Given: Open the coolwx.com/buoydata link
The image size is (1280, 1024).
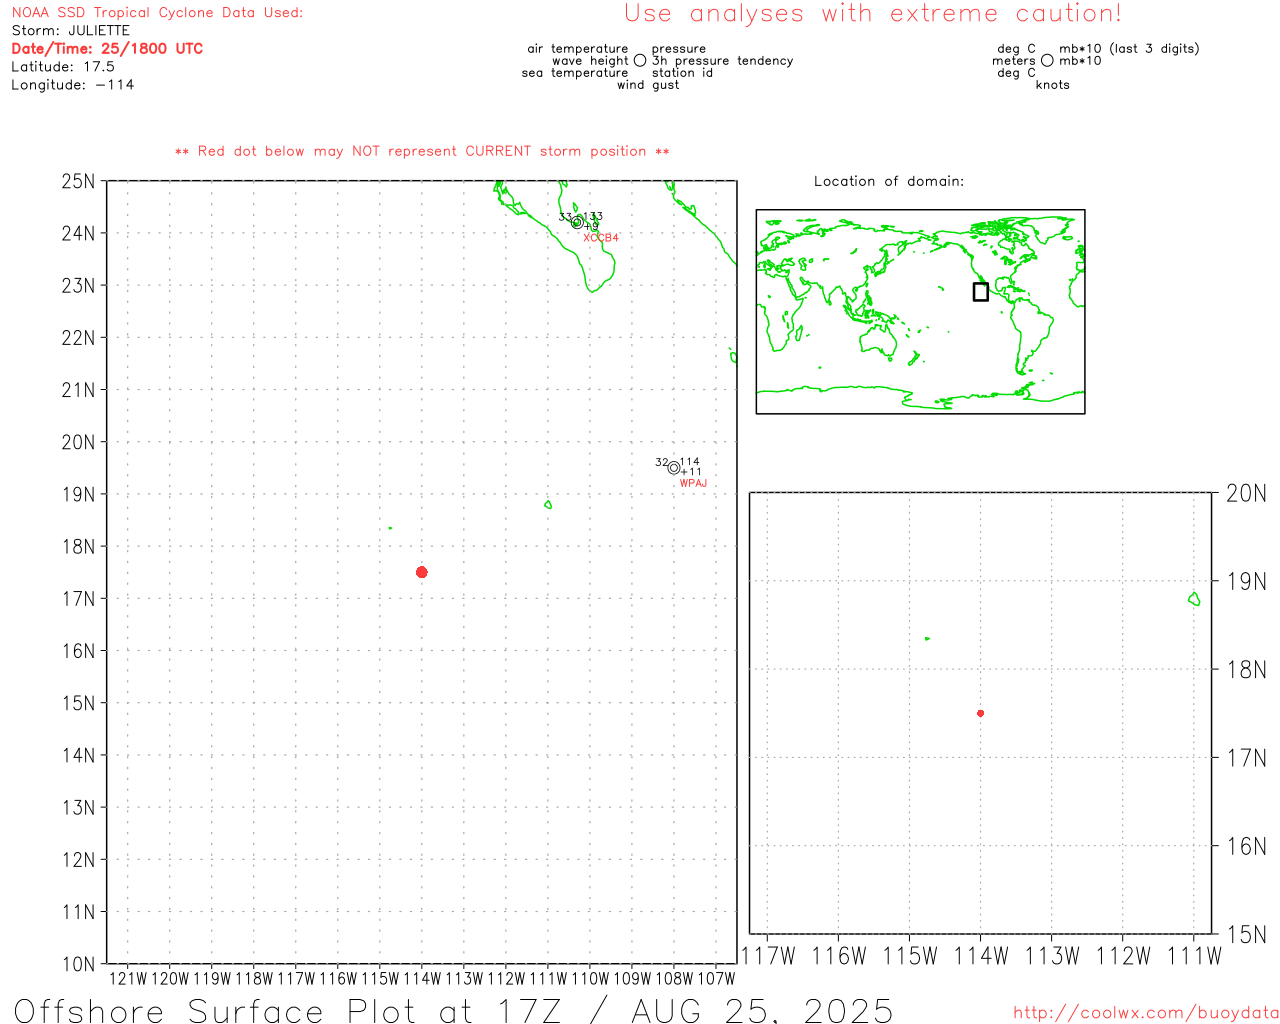Looking at the screenshot, I should [1146, 1013].
